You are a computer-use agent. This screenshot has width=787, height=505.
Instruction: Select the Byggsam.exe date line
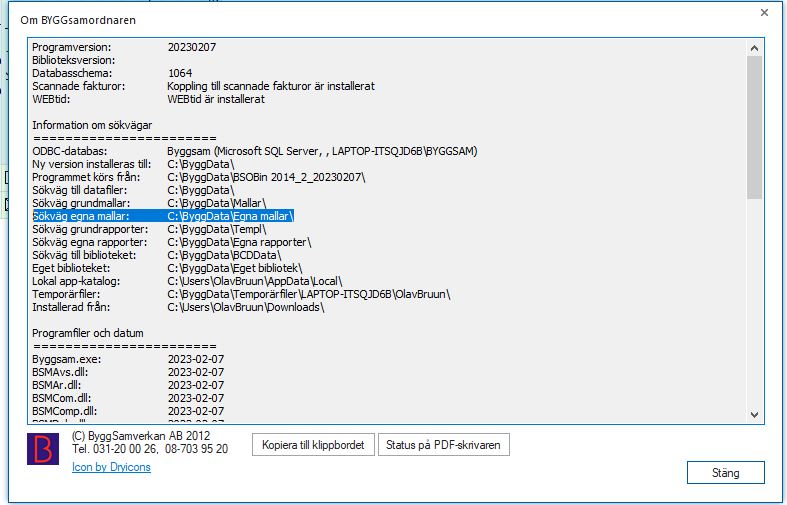click(128, 359)
